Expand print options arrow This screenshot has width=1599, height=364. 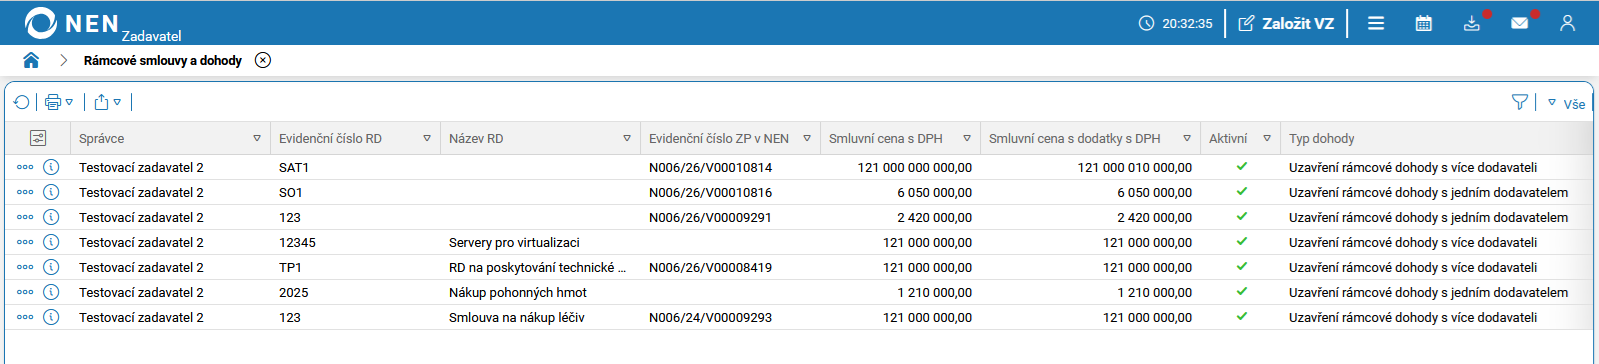click(69, 102)
